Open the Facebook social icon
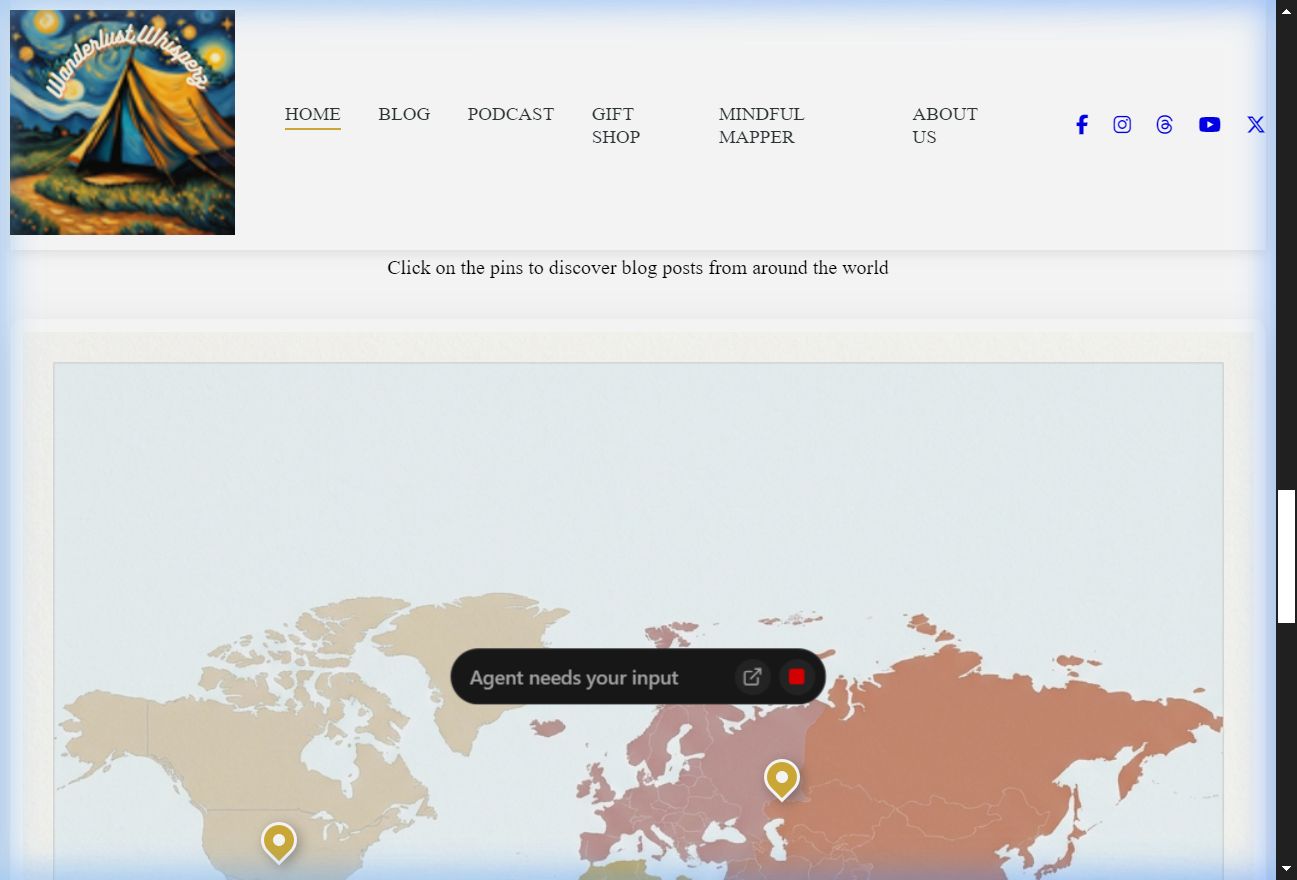 pyautogui.click(x=1081, y=125)
